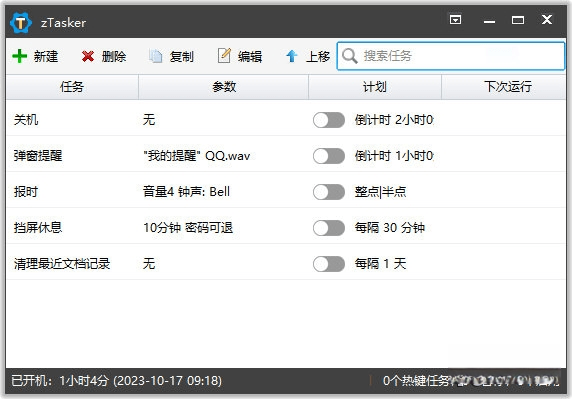Close the zTasker window
The height and width of the screenshot is (399, 572).
point(546,19)
